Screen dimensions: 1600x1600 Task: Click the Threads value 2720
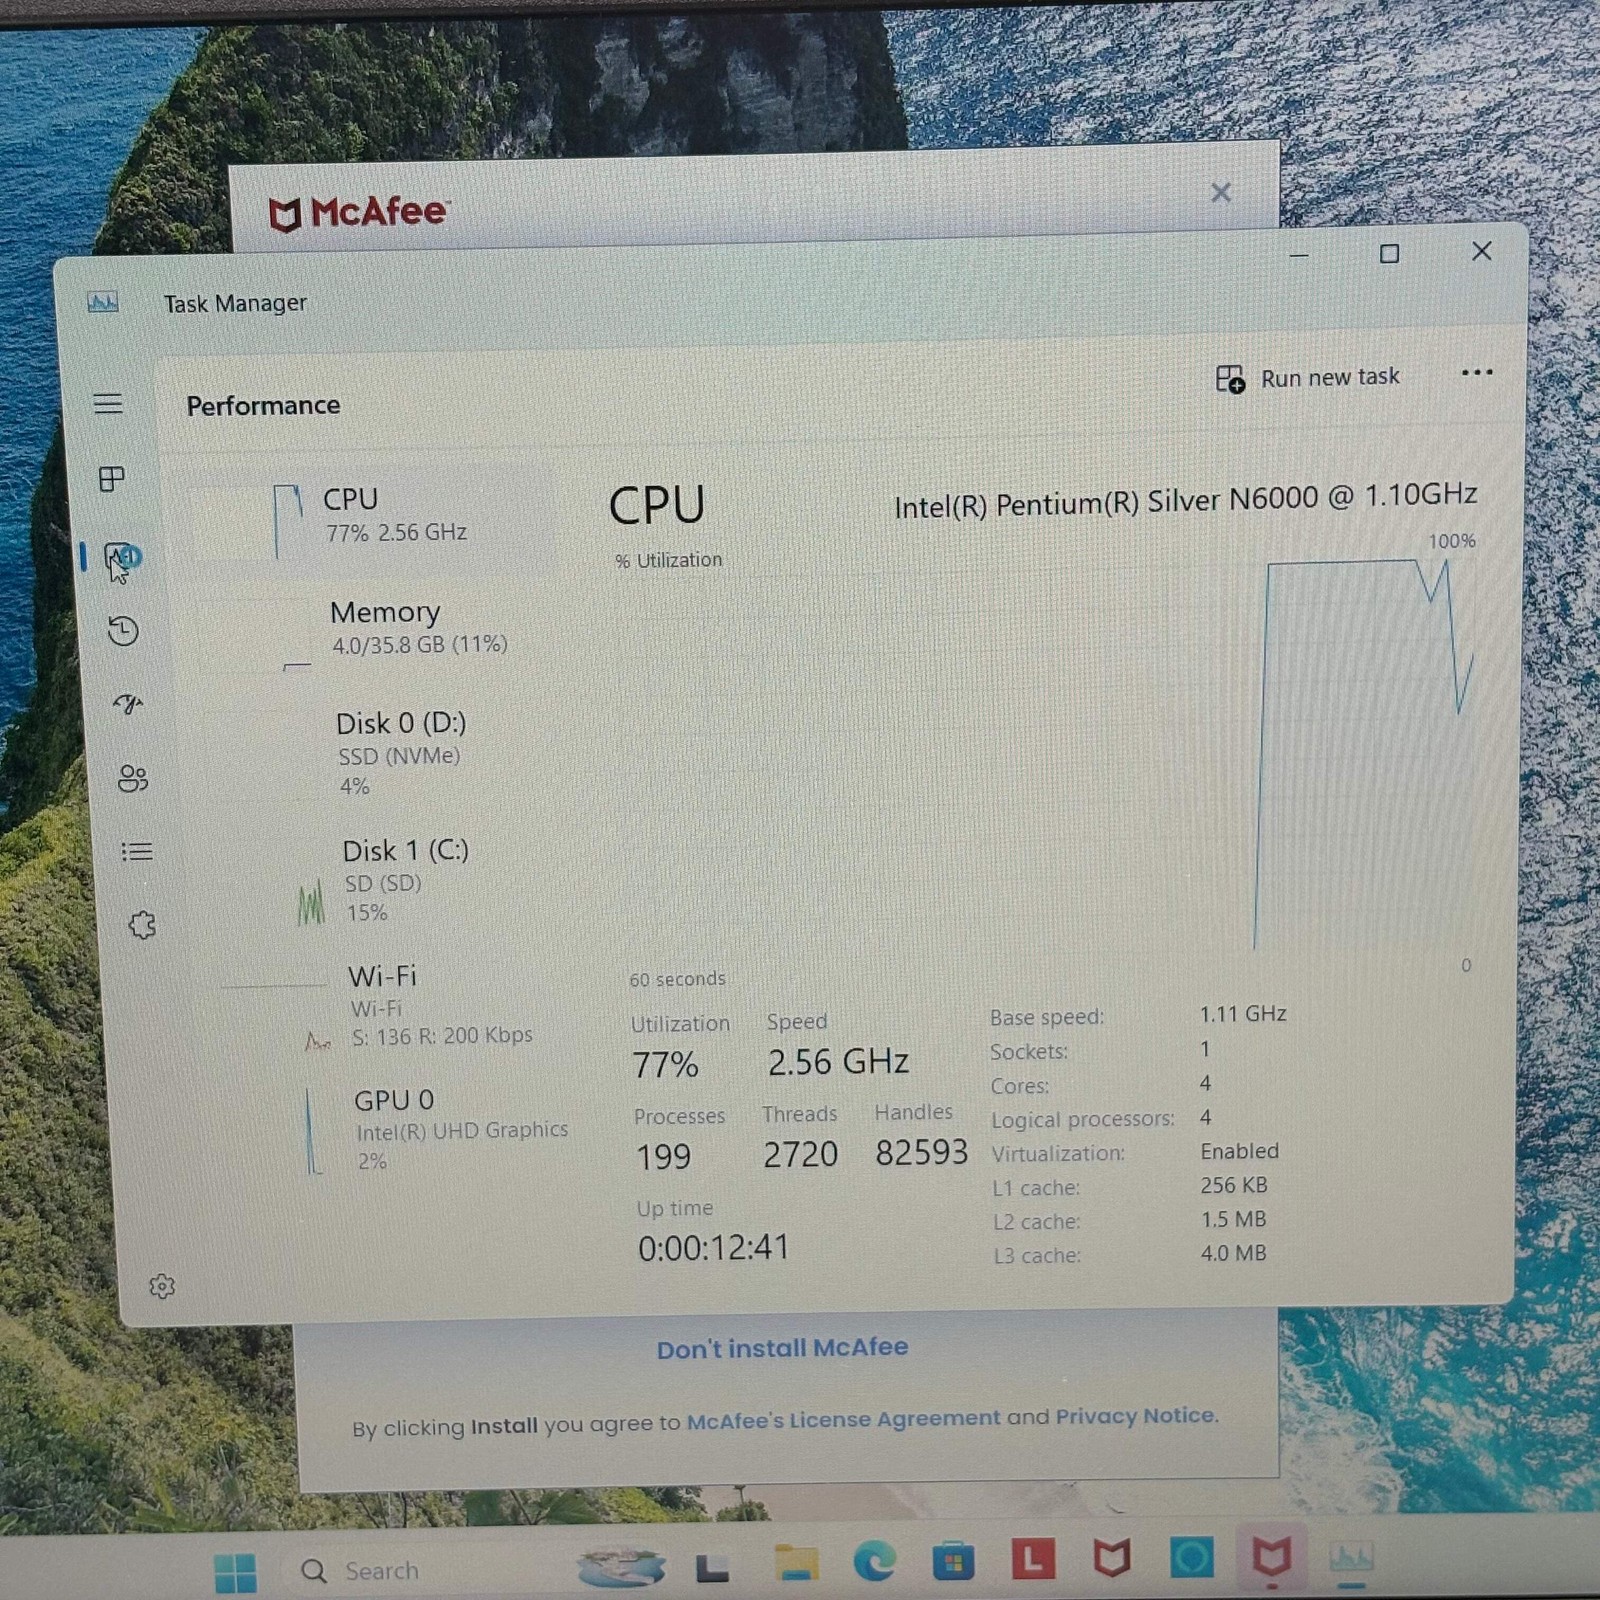(x=800, y=1154)
